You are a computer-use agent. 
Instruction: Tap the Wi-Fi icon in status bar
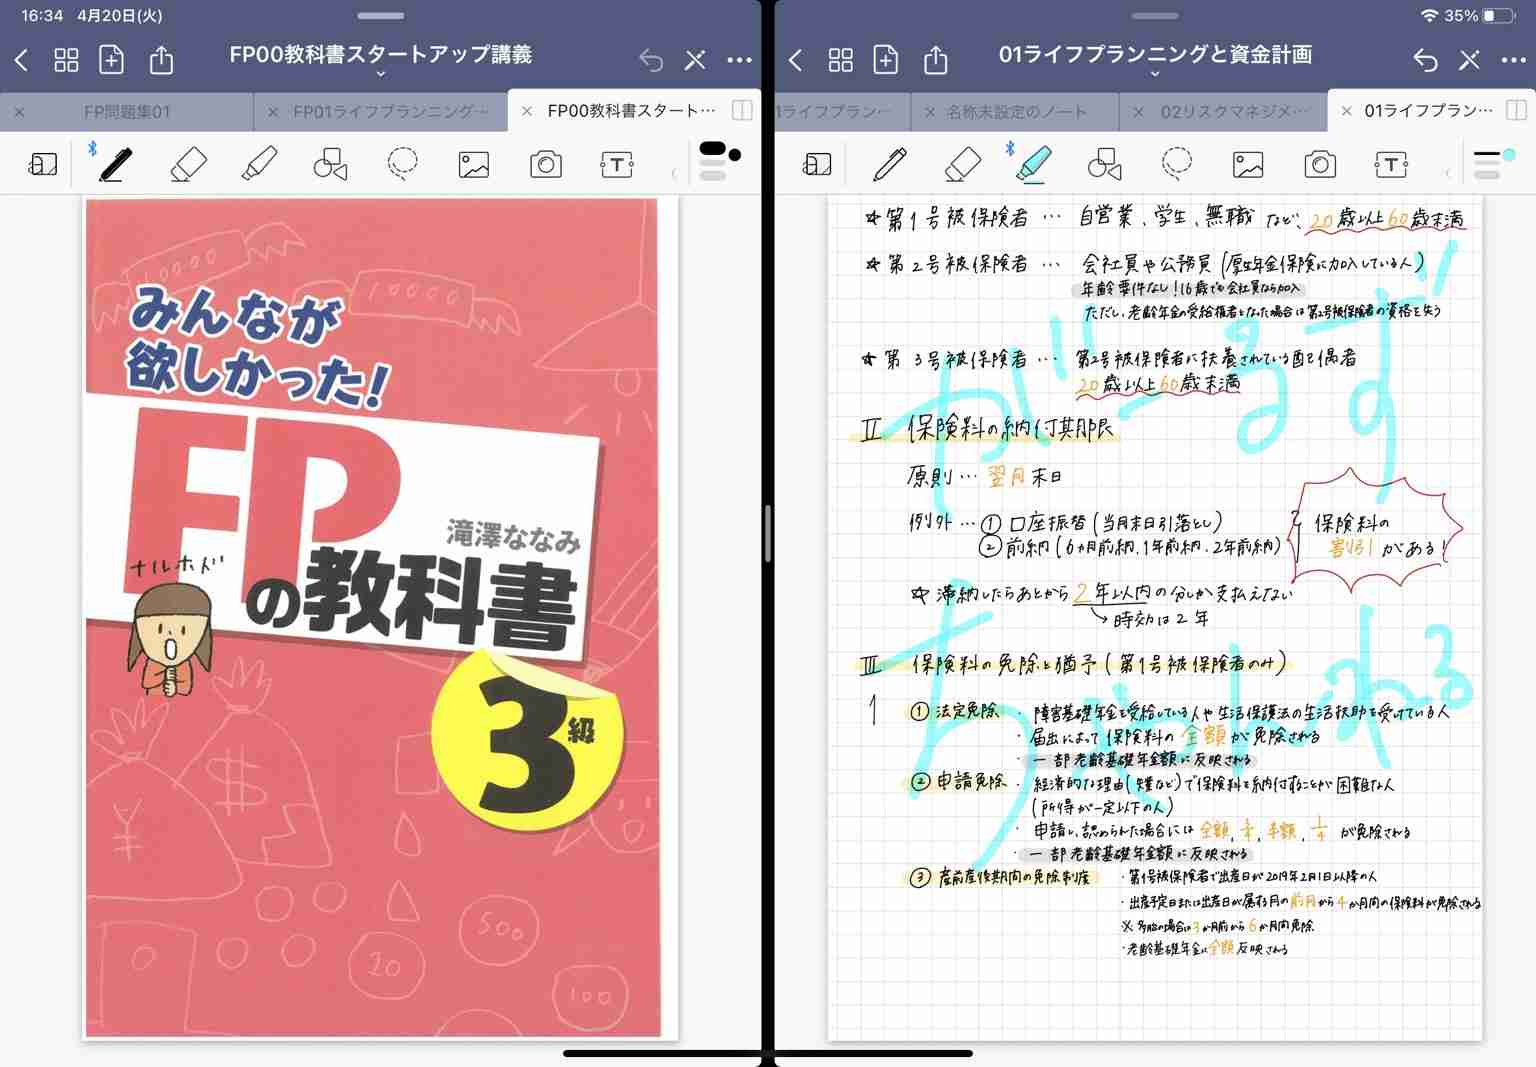pos(1429,16)
